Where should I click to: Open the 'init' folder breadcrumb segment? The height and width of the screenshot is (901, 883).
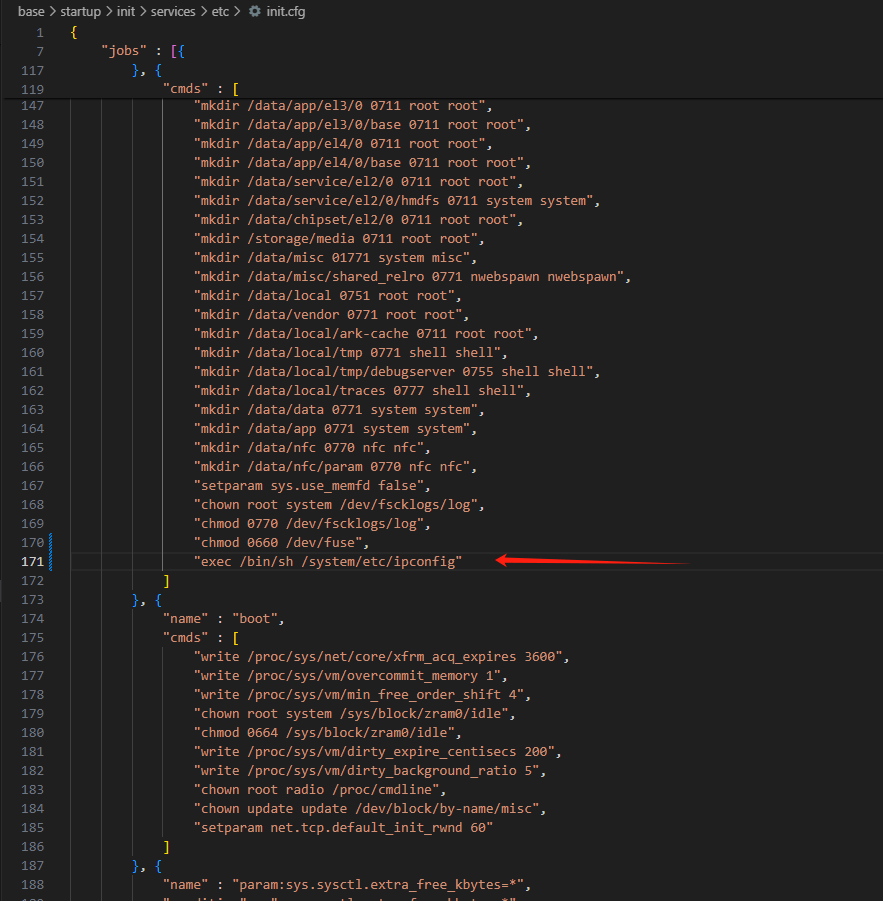click(x=126, y=11)
